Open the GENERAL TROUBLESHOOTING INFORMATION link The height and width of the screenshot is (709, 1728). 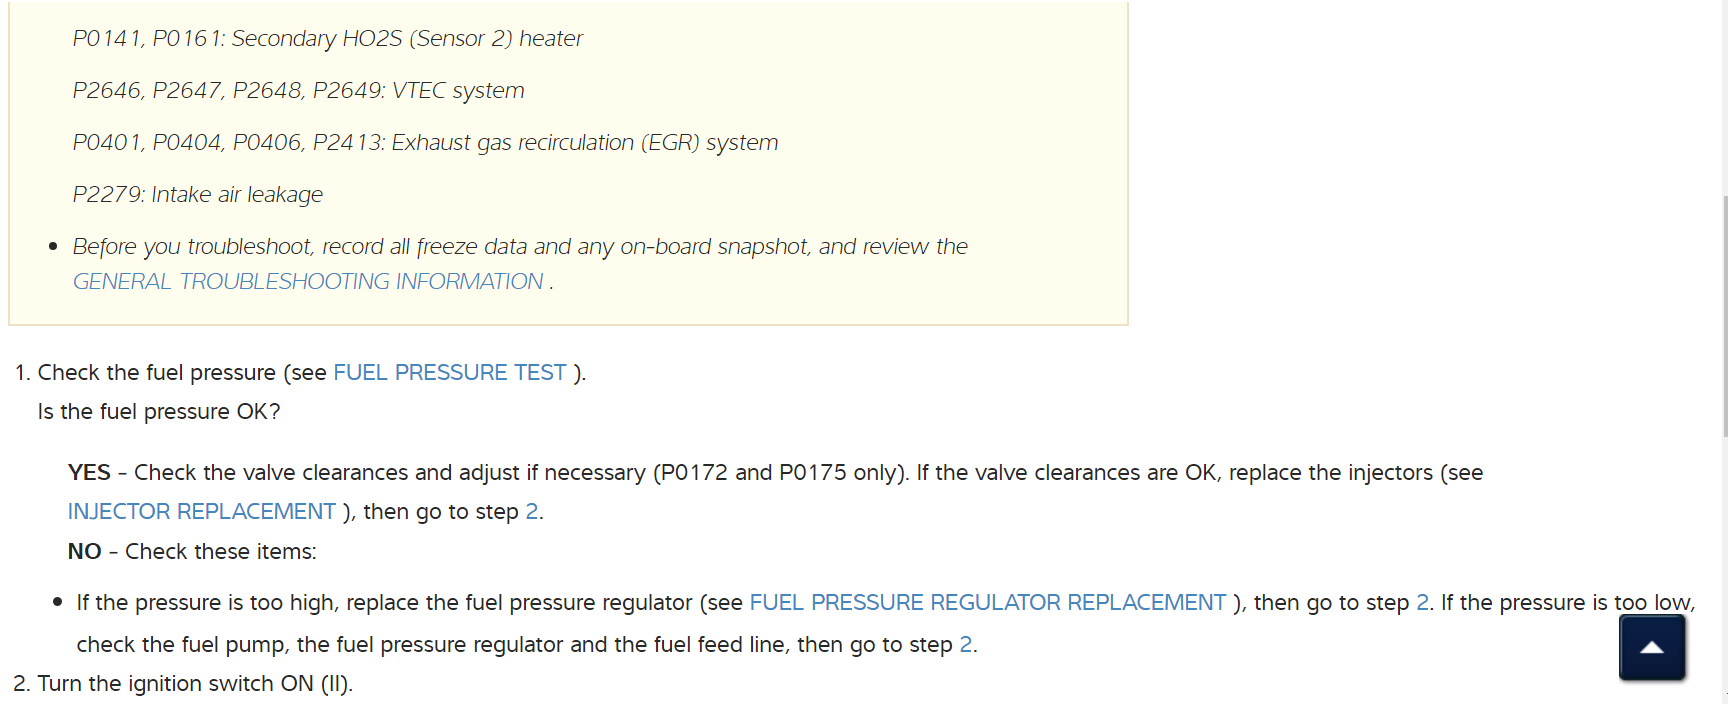click(308, 282)
